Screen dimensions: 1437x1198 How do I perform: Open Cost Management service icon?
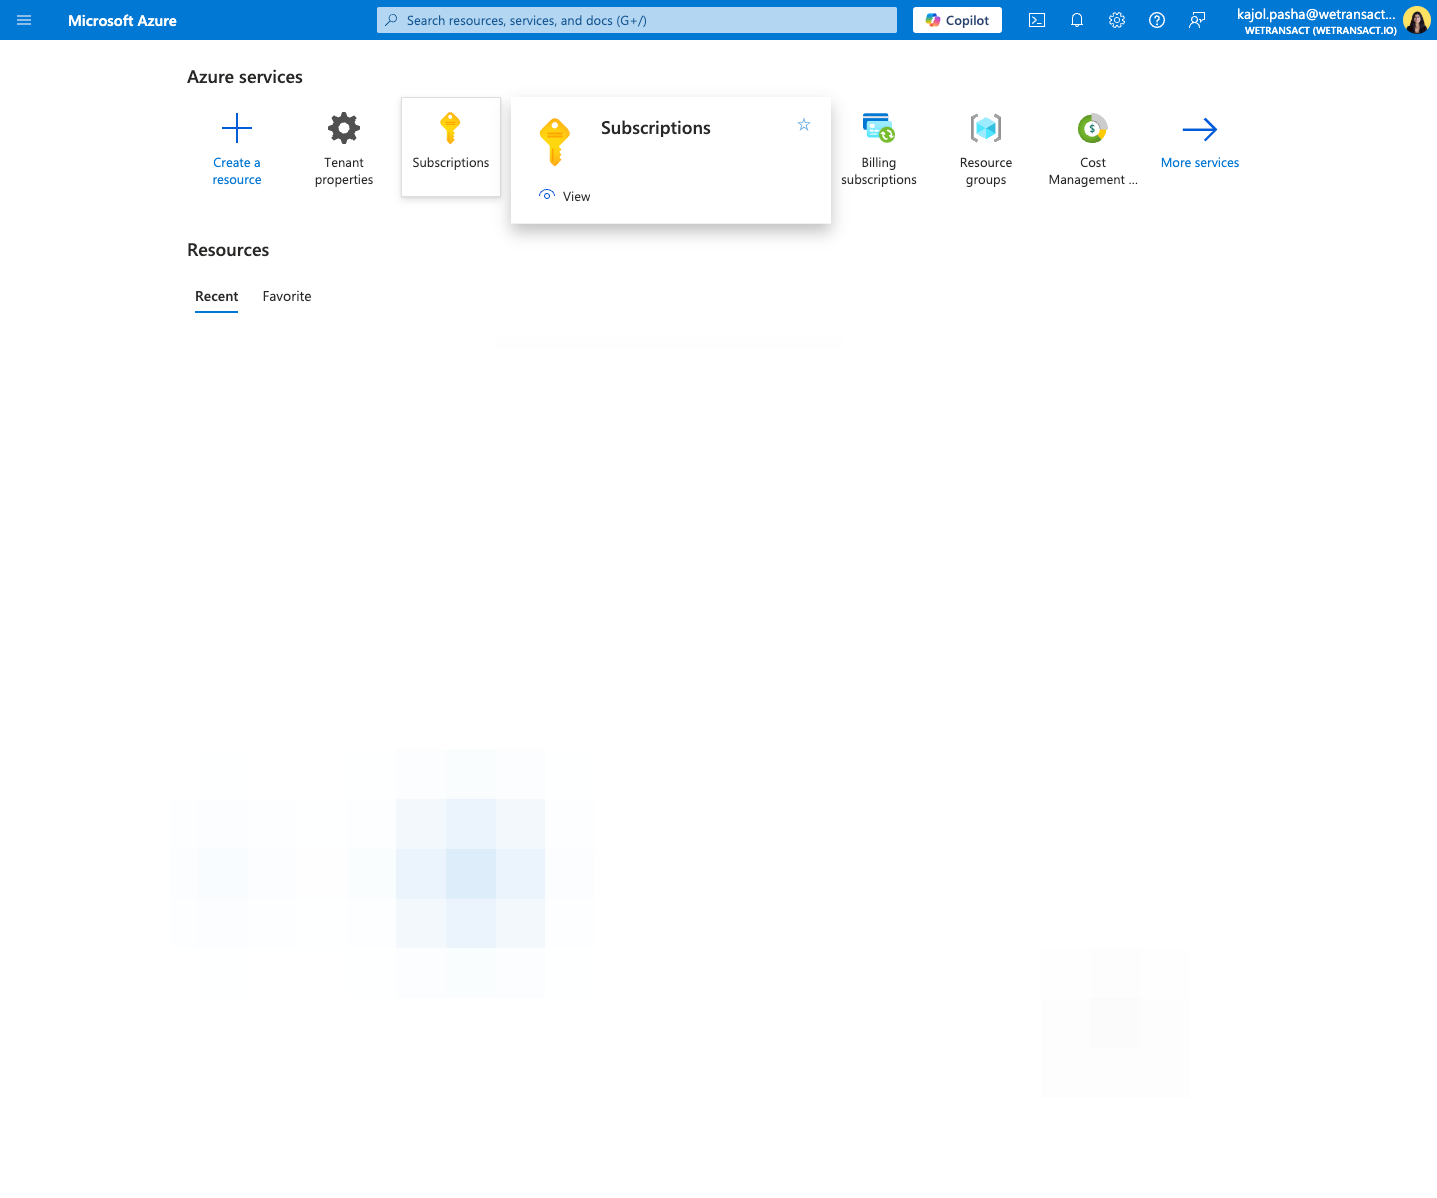point(1093,128)
